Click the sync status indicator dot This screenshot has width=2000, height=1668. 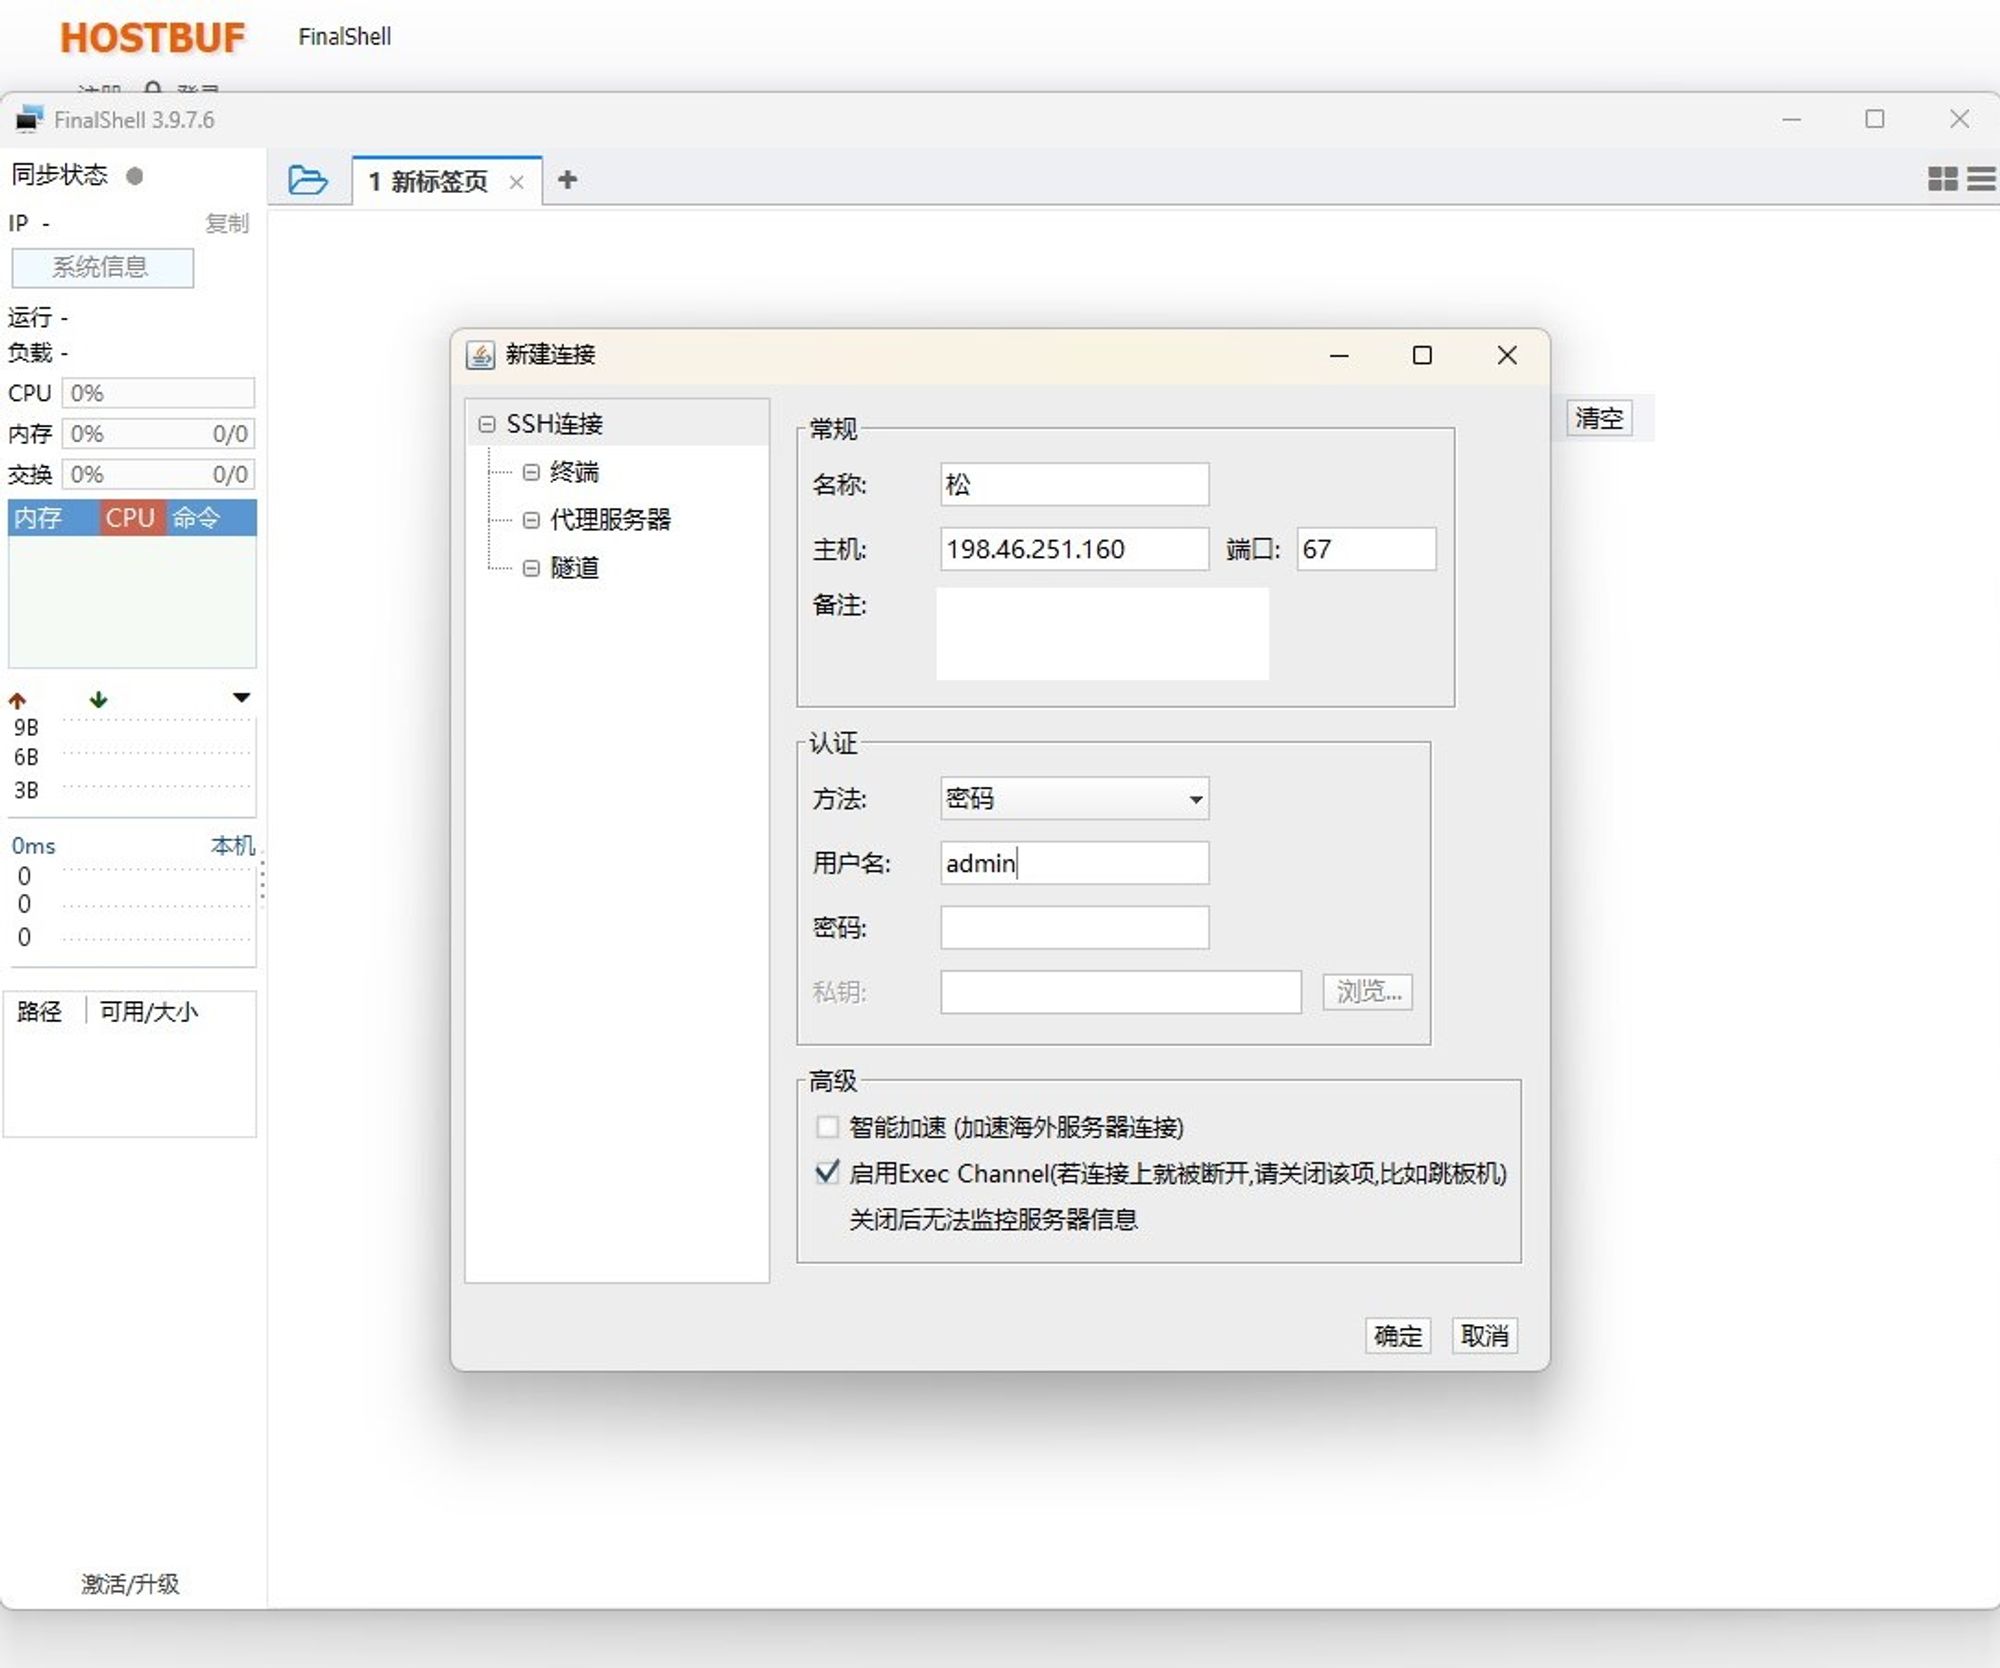click(135, 176)
